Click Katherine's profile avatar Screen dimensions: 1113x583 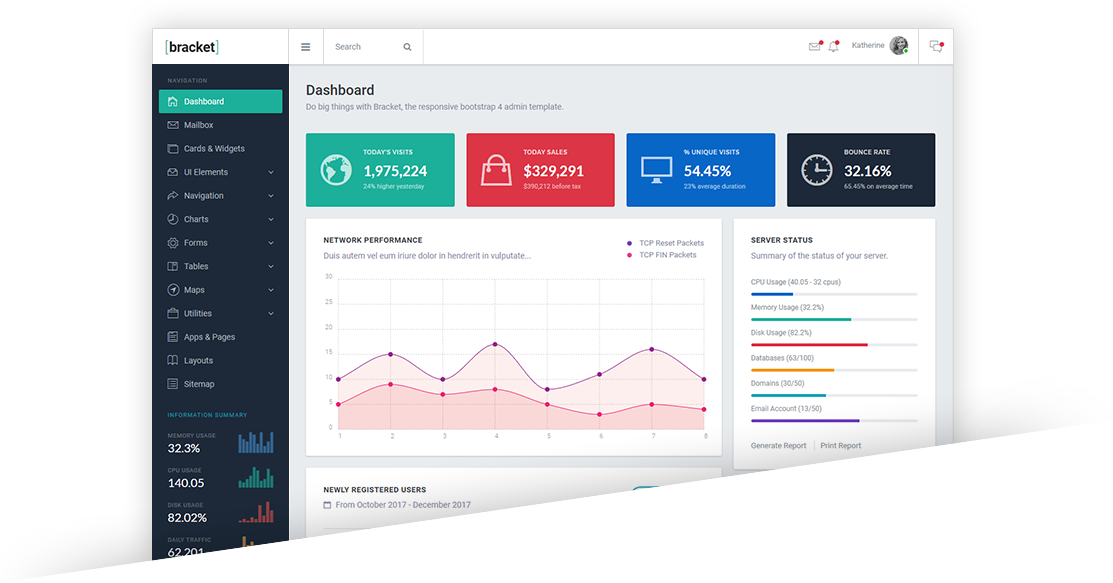pyautogui.click(x=898, y=46)
